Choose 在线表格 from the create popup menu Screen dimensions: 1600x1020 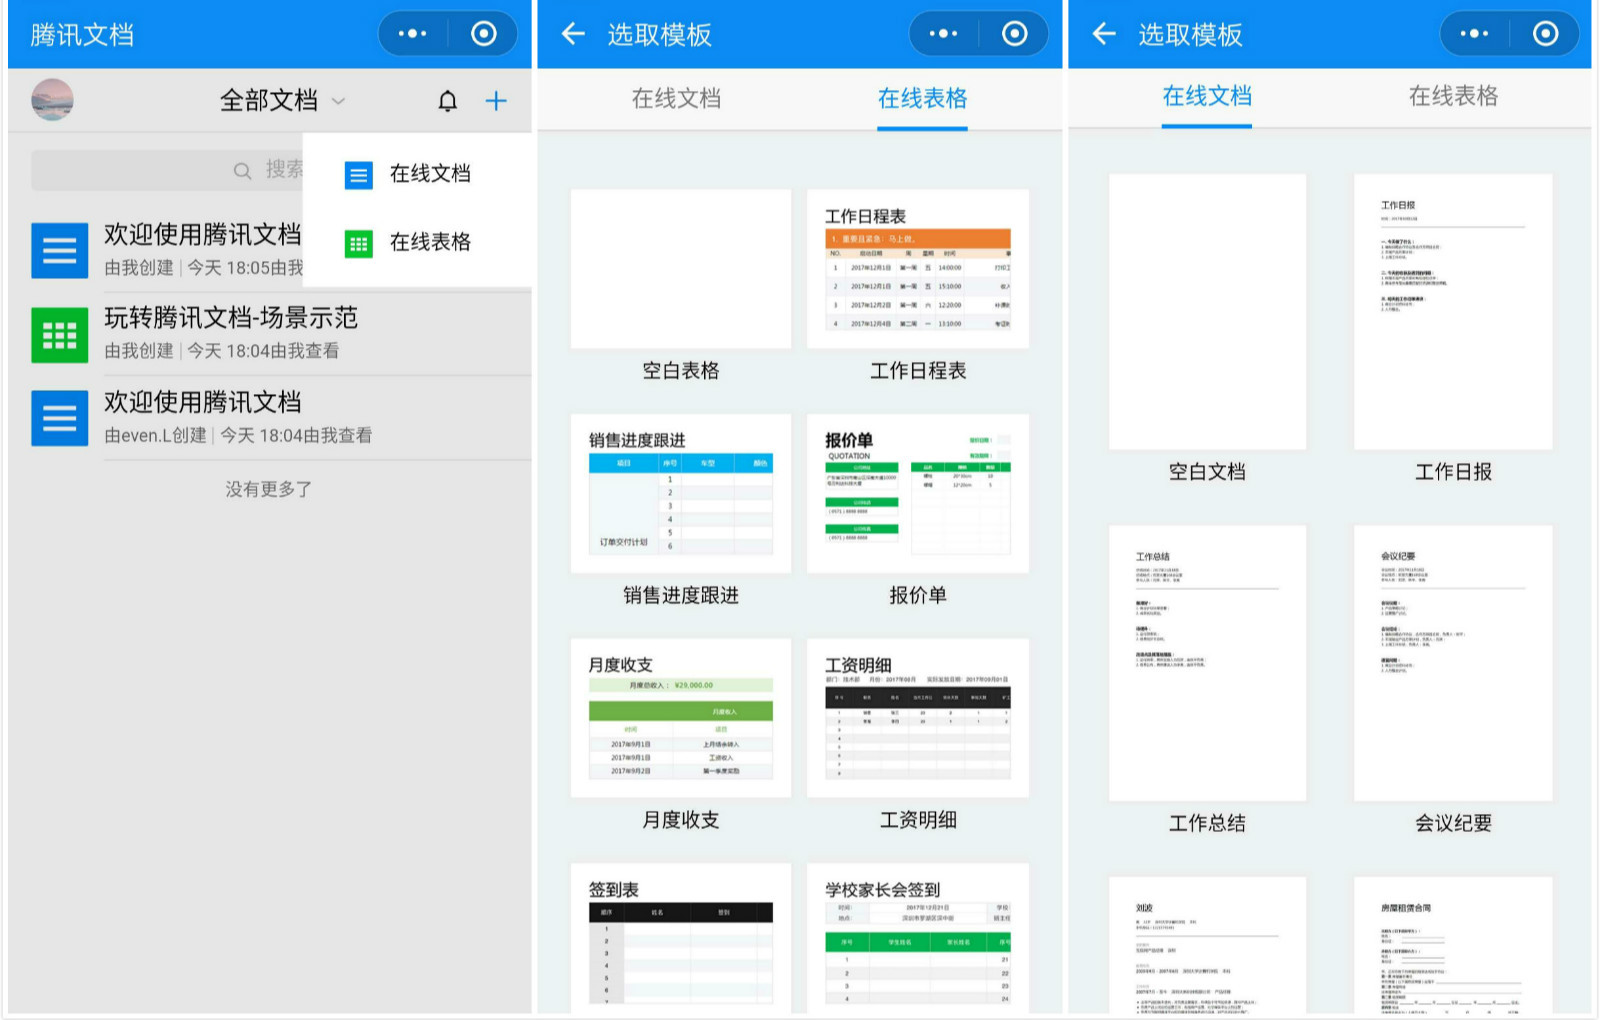tap(417, 242)
